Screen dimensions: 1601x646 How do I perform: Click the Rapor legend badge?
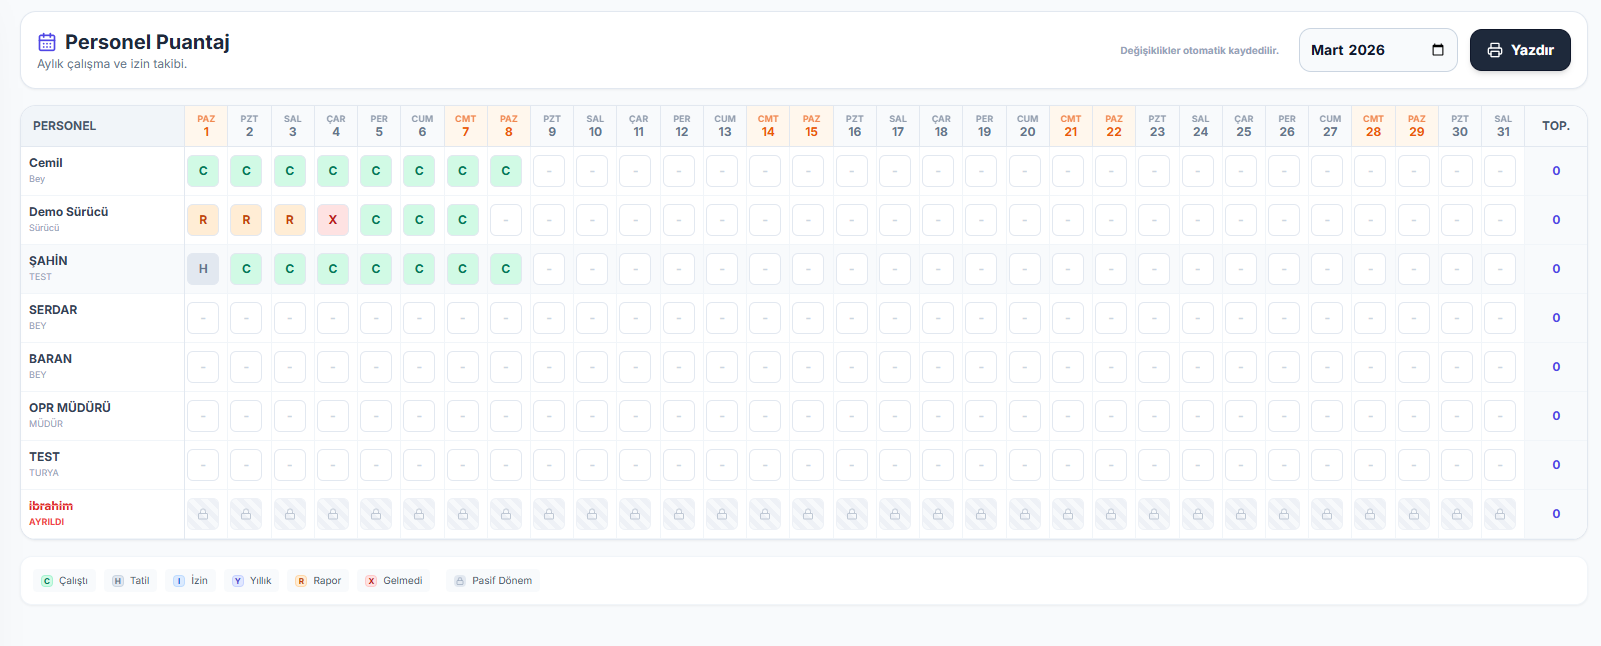click(318, 581)
